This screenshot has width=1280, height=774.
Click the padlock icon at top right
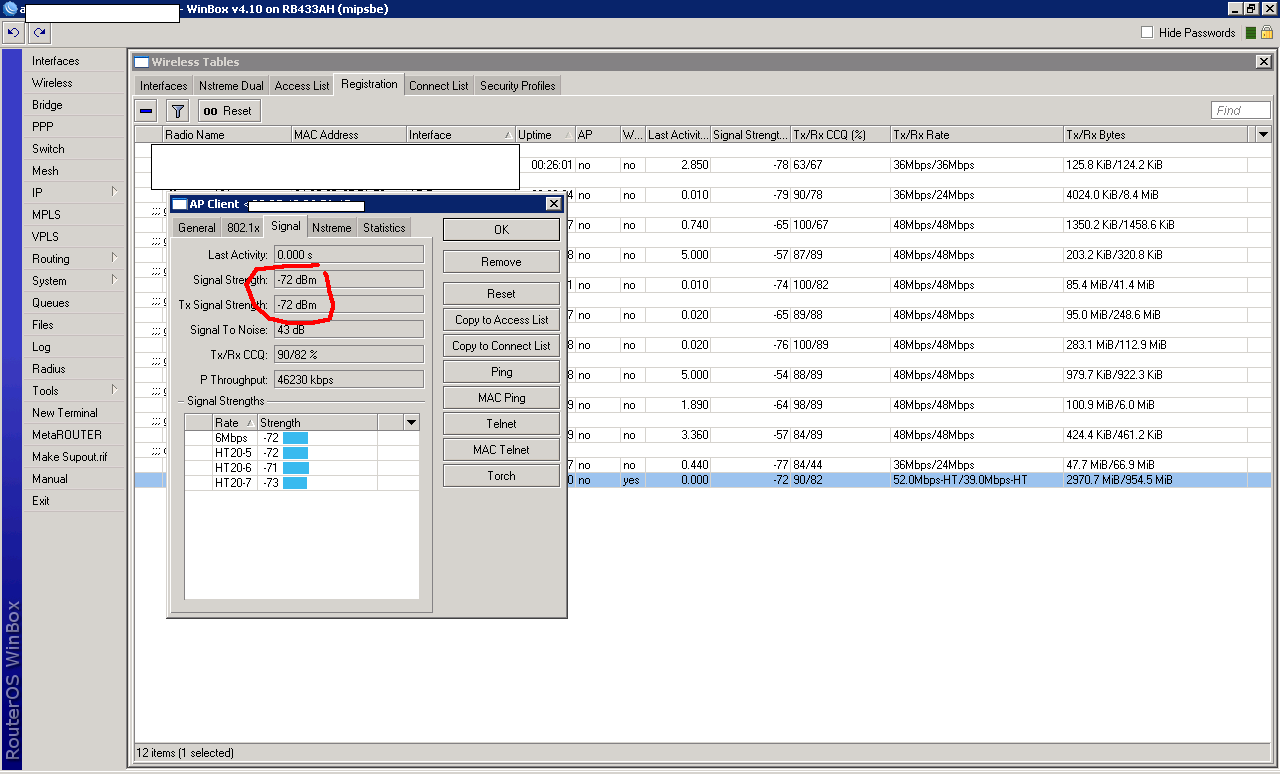1266,33
